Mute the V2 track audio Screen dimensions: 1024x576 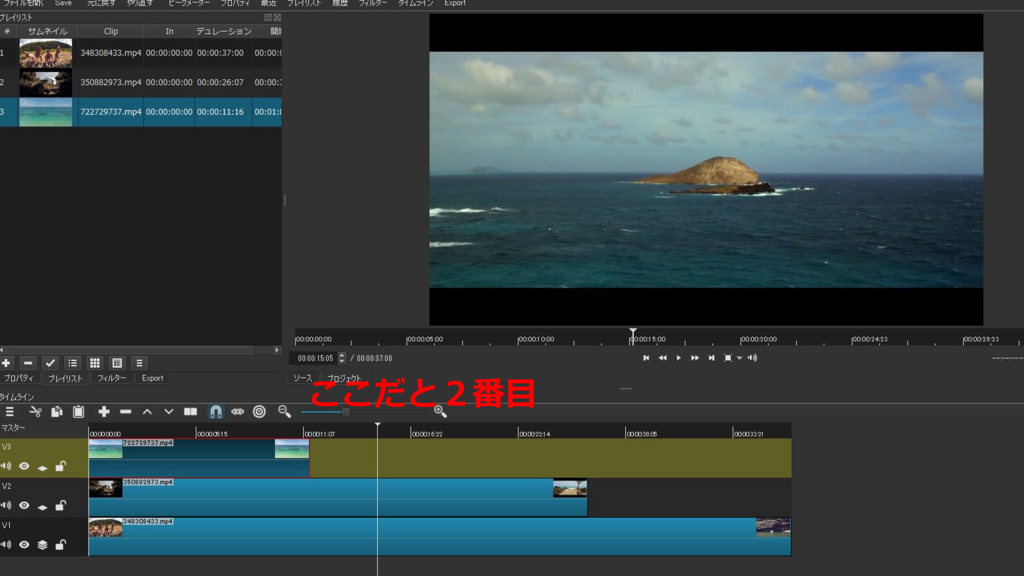7,505
